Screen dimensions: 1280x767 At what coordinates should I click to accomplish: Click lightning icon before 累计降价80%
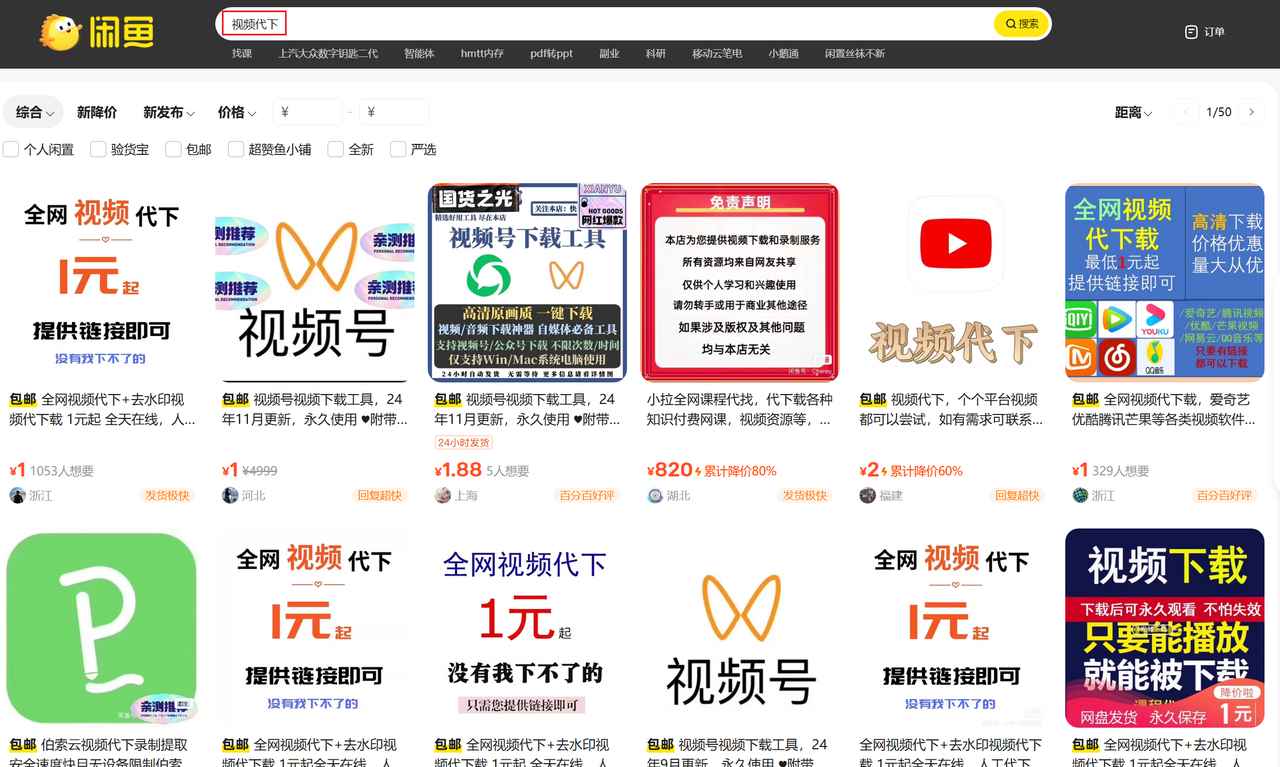699,470
